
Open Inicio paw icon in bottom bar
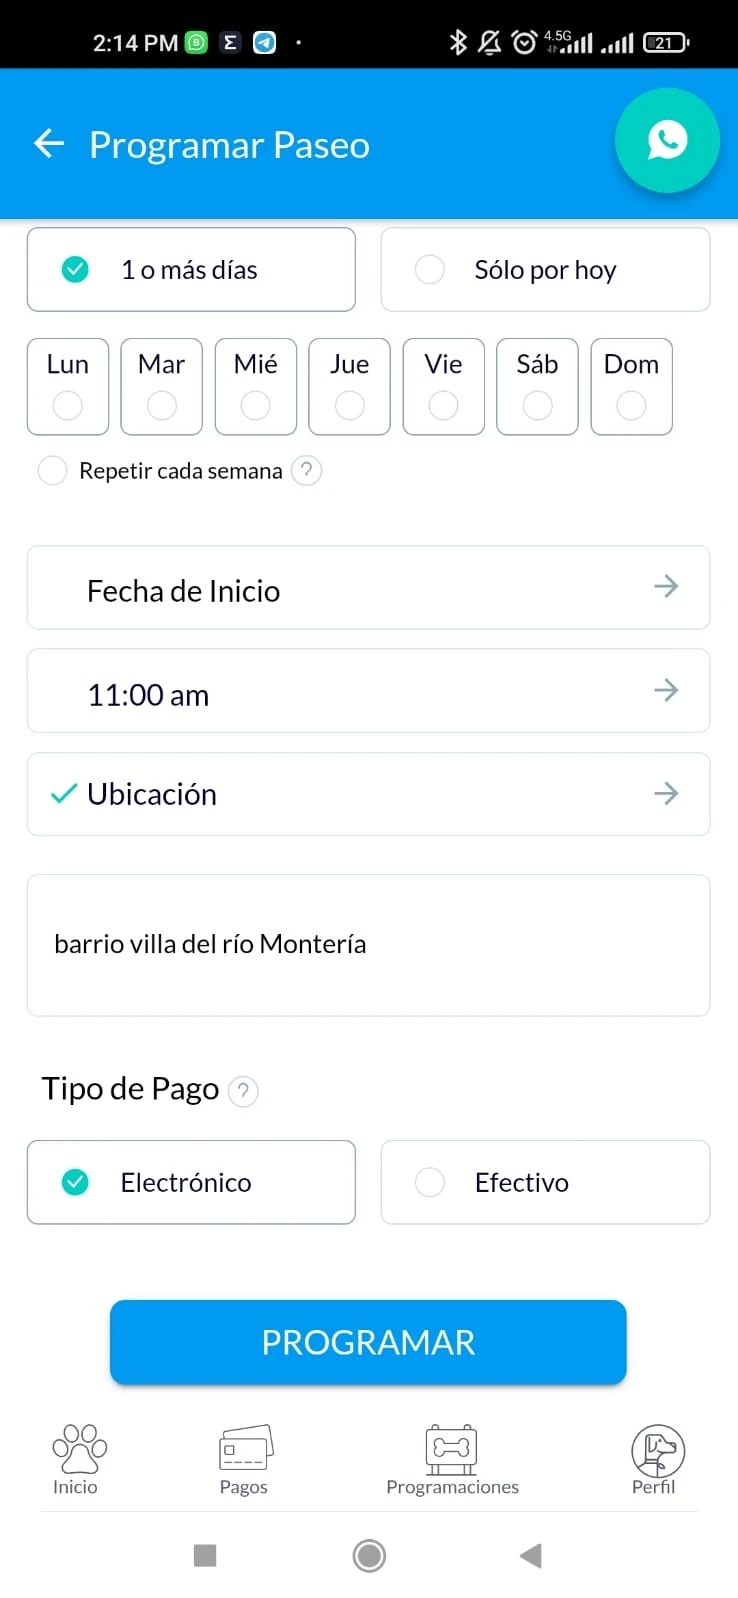click(x=78, y=1449)
